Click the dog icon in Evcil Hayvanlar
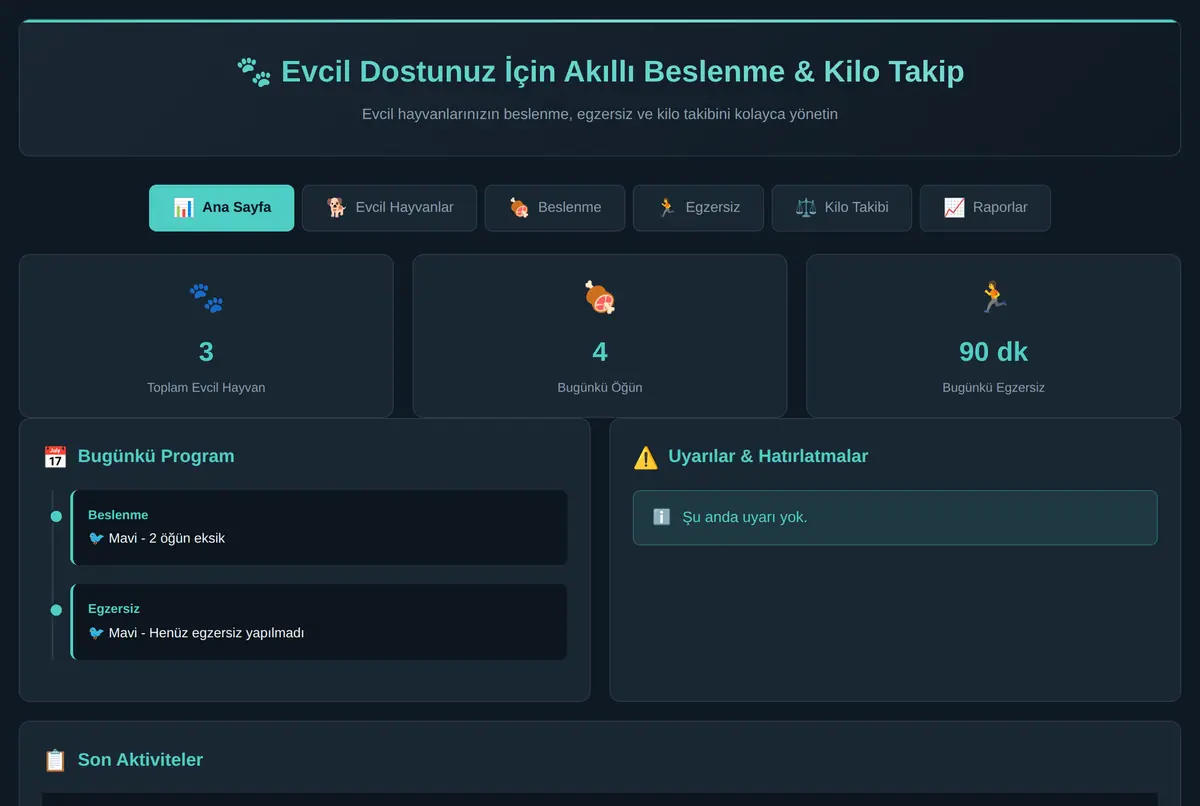Screen dimensions: 1200x806 336,208
